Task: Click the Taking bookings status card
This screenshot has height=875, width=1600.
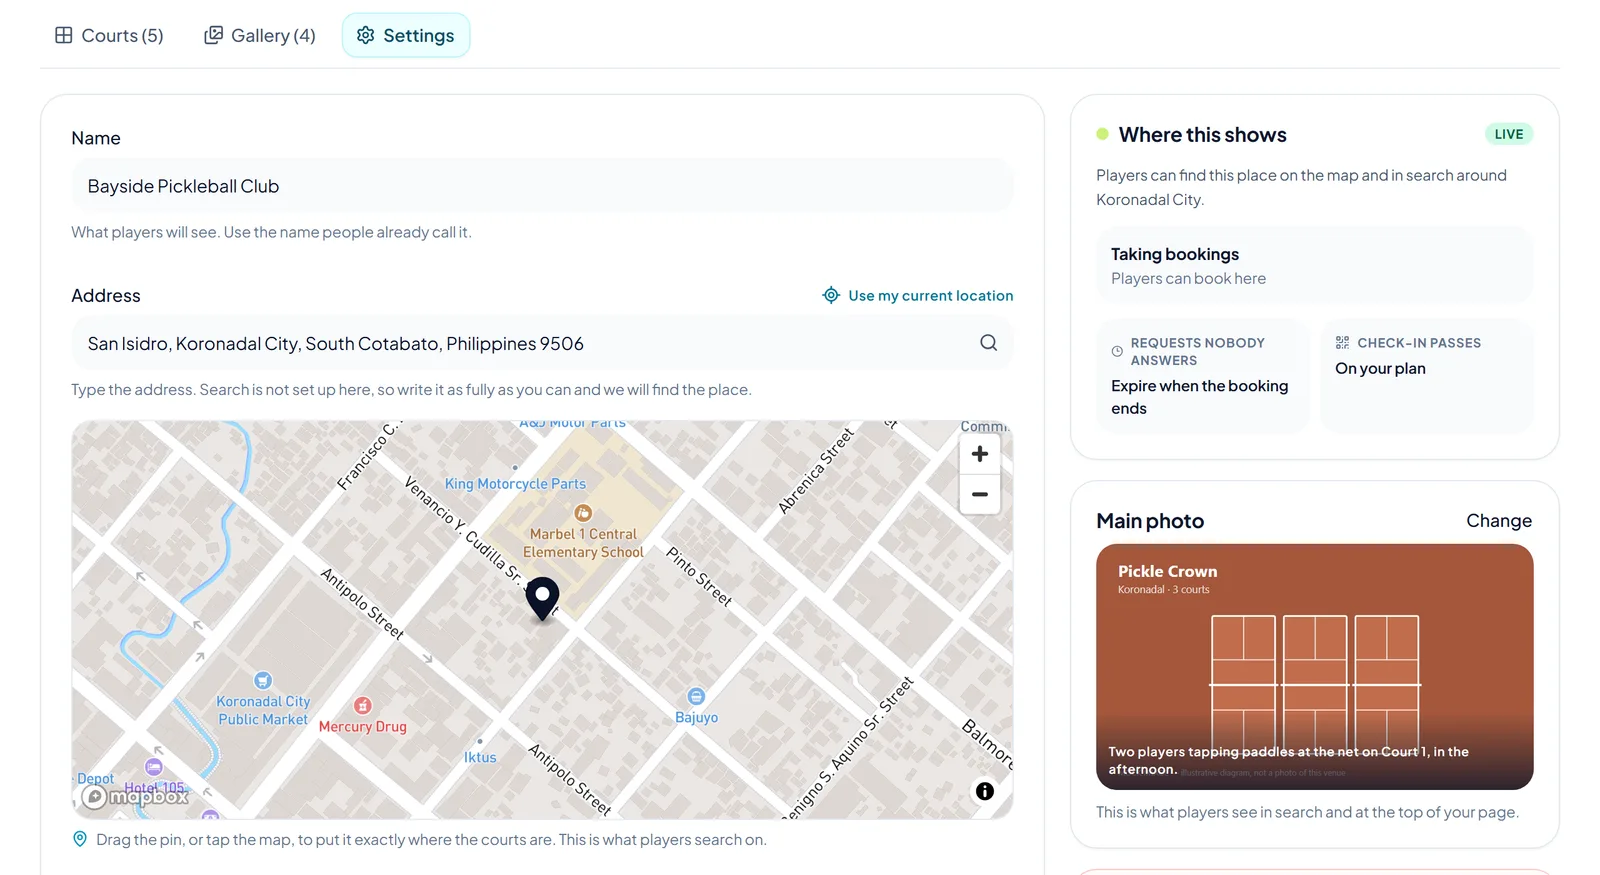Action: pyautogui.click(x=1314, y=265)
